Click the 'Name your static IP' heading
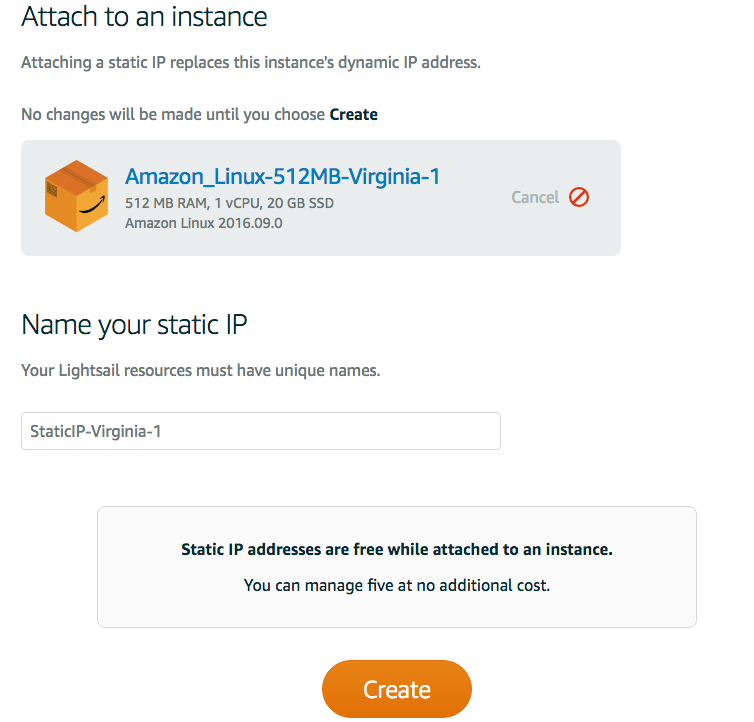Viewport: 754px width, 722px height. (x=134, y=325)
